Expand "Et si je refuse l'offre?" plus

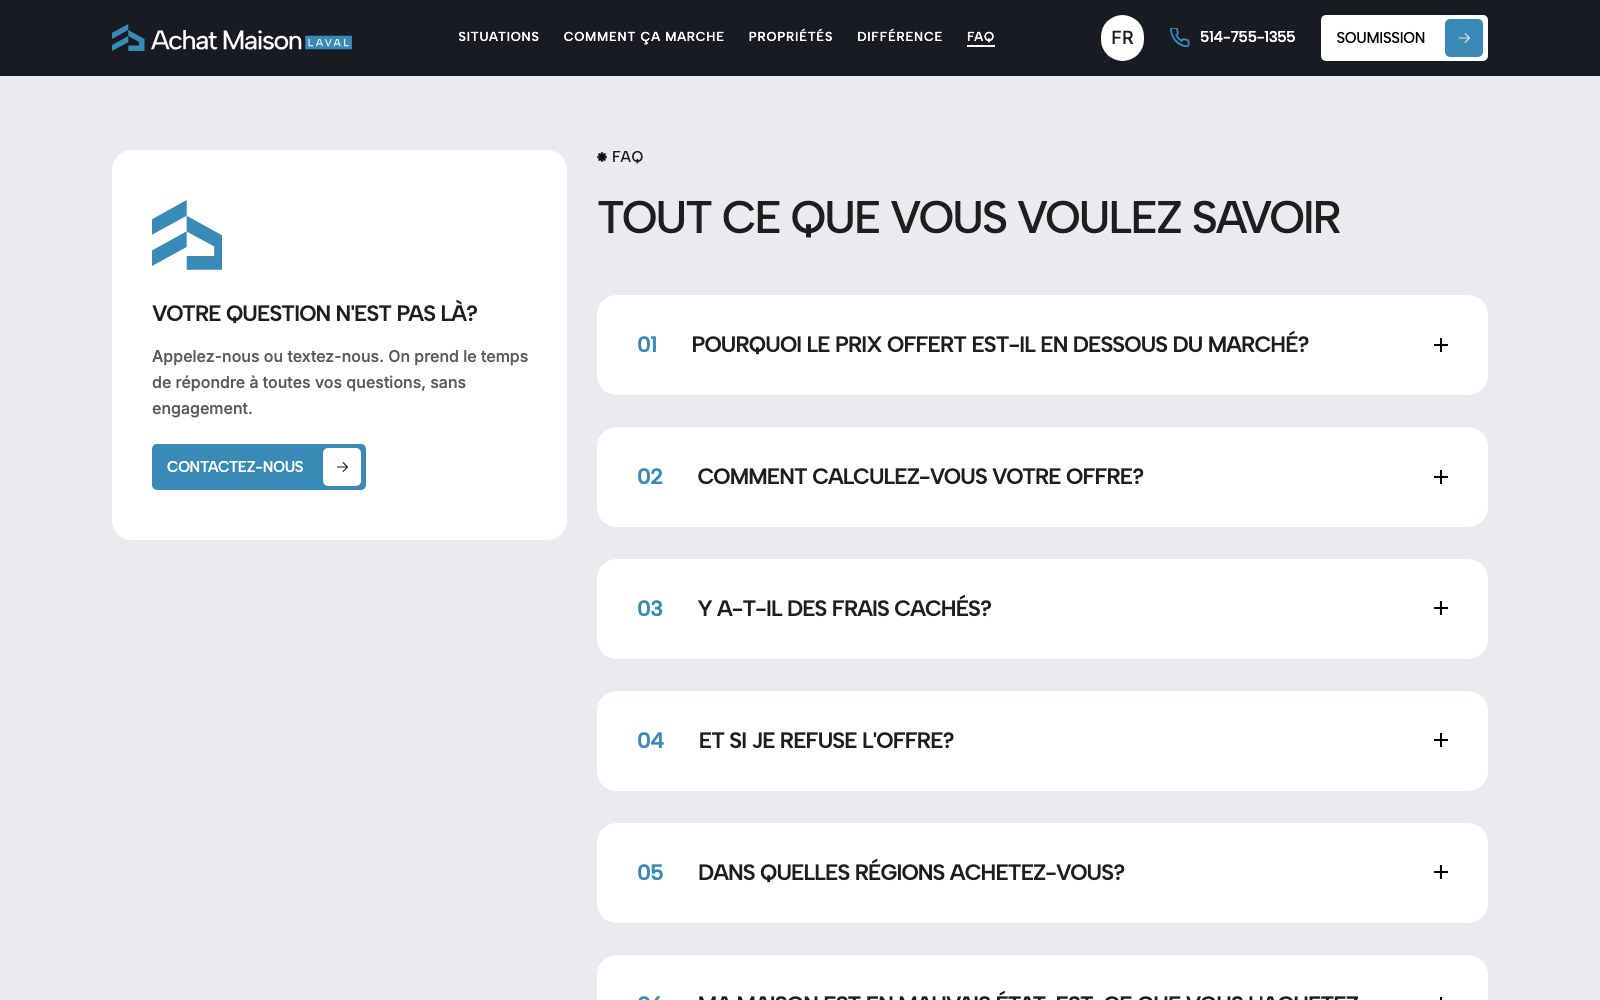(1441, 740)
